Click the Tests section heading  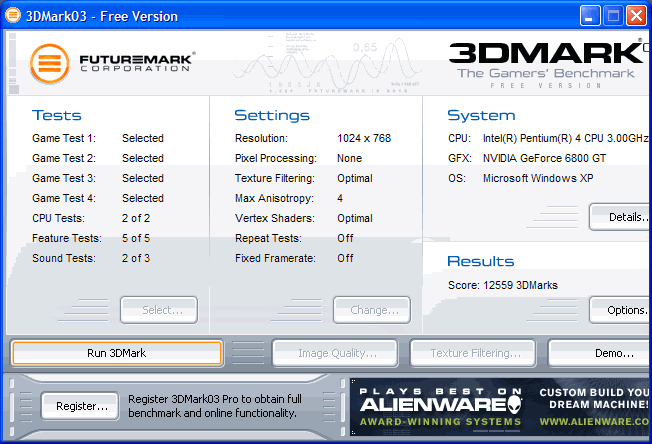pyautogui.click(x=57, y=115)
